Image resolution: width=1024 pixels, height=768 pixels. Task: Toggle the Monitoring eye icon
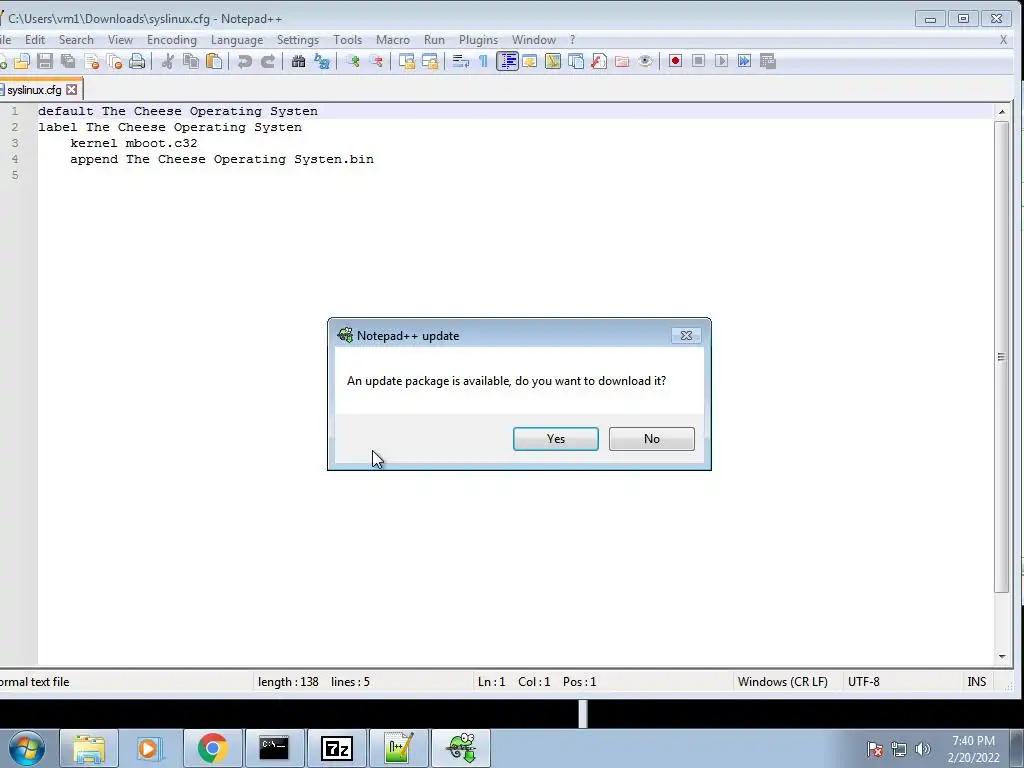(x=645, y=61)
